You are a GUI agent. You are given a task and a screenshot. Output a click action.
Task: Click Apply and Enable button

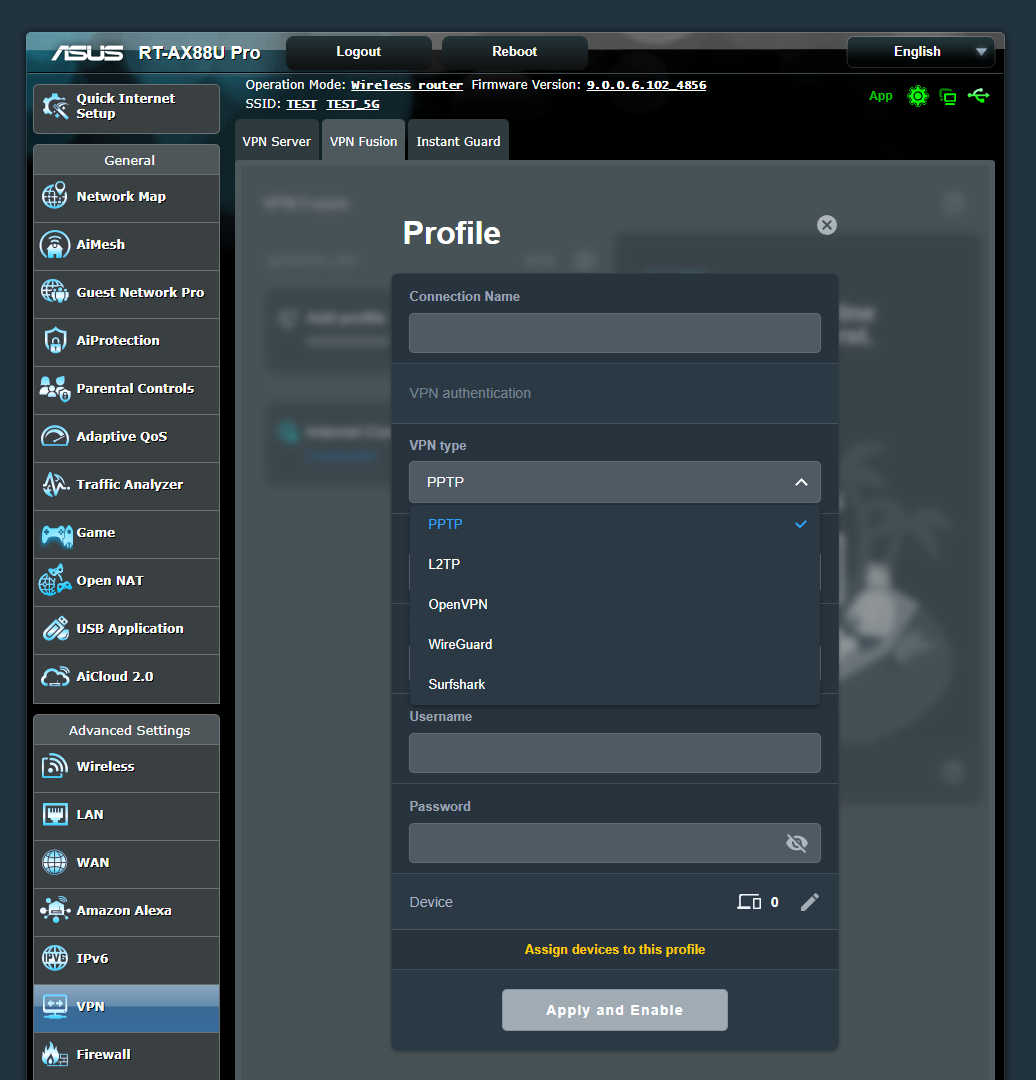pos(614,1010)
